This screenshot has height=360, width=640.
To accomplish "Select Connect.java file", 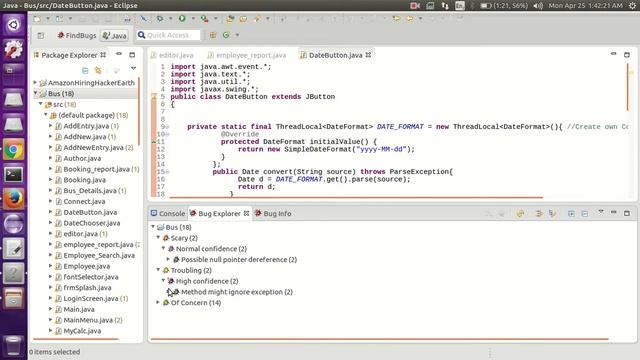I will (84, 201).
